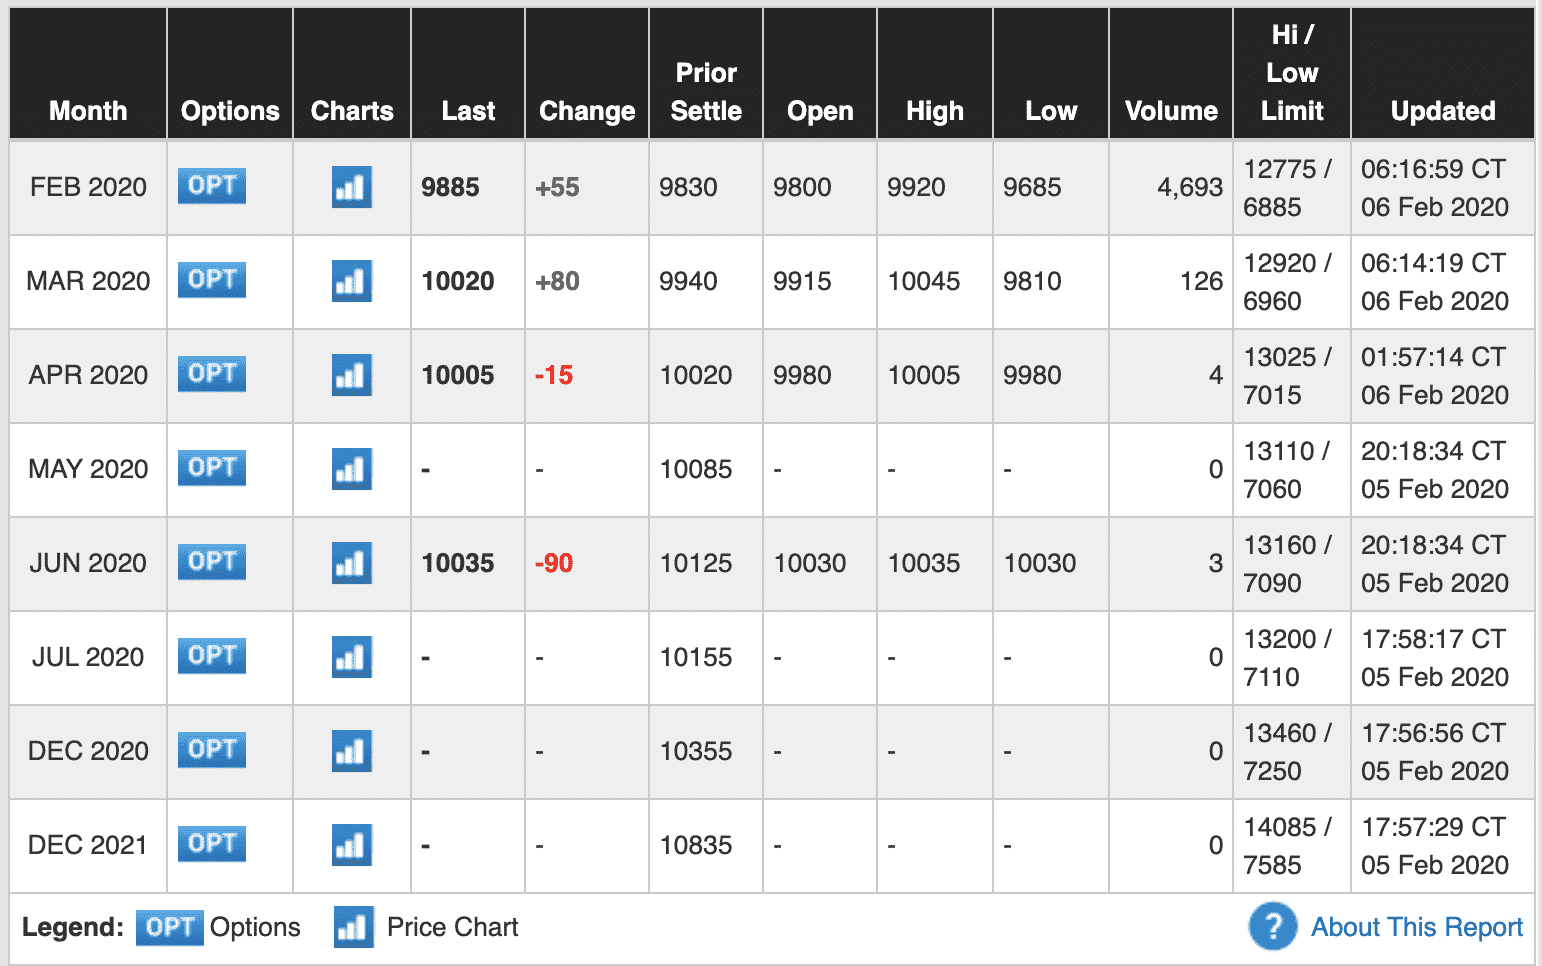Click the Hi / Low Limit column header
Screen dimensions: 1542x966
coord(1292,73)
